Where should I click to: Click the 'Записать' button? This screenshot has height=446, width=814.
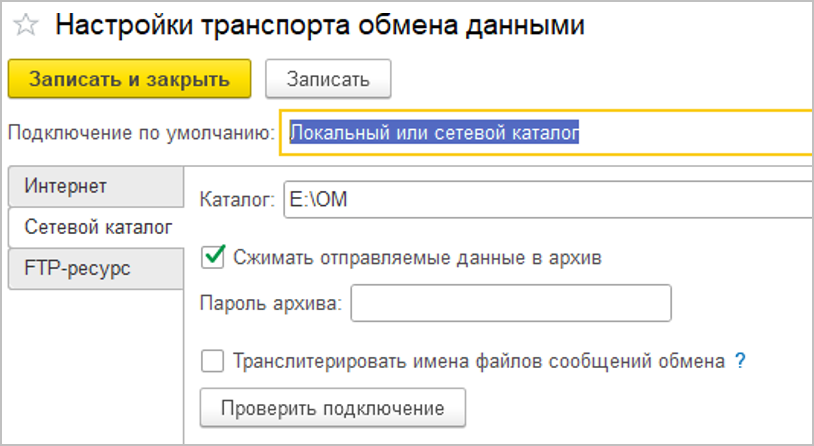pyautogui.click(x=327, y=79)
